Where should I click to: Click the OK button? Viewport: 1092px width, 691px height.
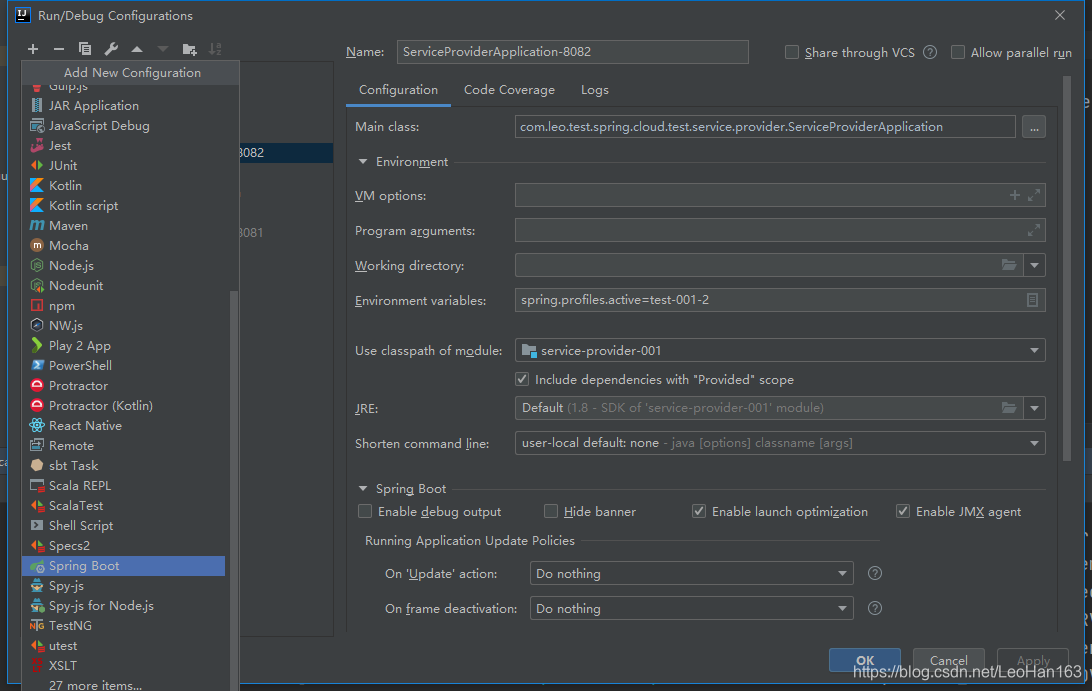point(865,660)
